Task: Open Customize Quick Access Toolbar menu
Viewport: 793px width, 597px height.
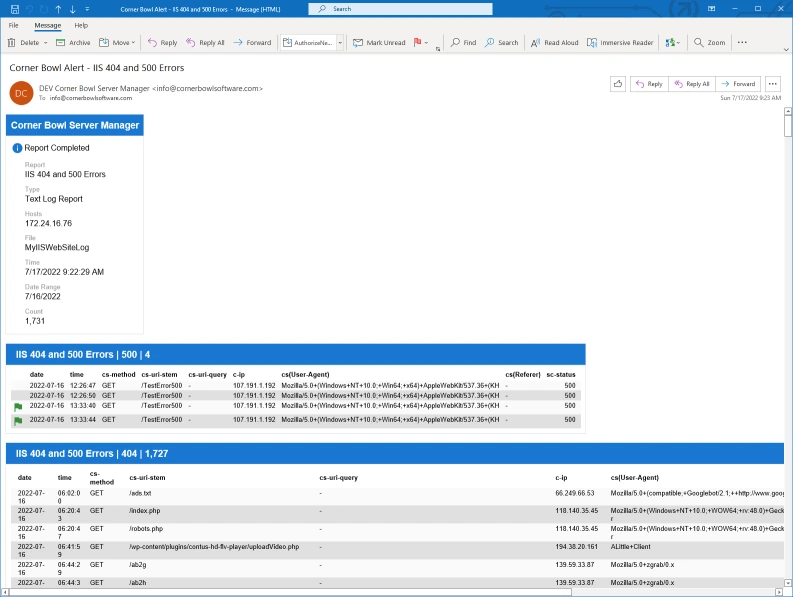Action: [x=87, y=9]
